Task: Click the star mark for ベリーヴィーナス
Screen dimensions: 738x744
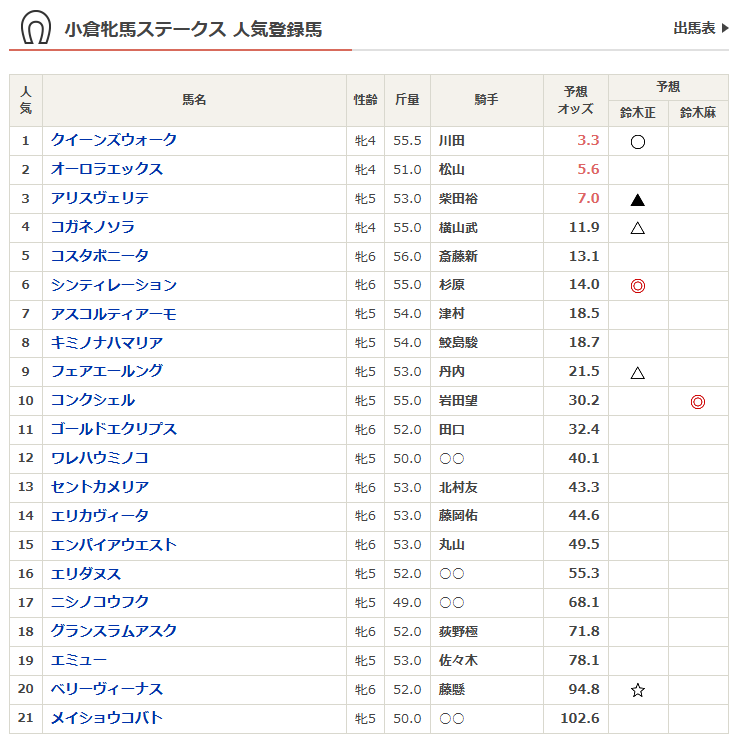Action: pos(638,690)
